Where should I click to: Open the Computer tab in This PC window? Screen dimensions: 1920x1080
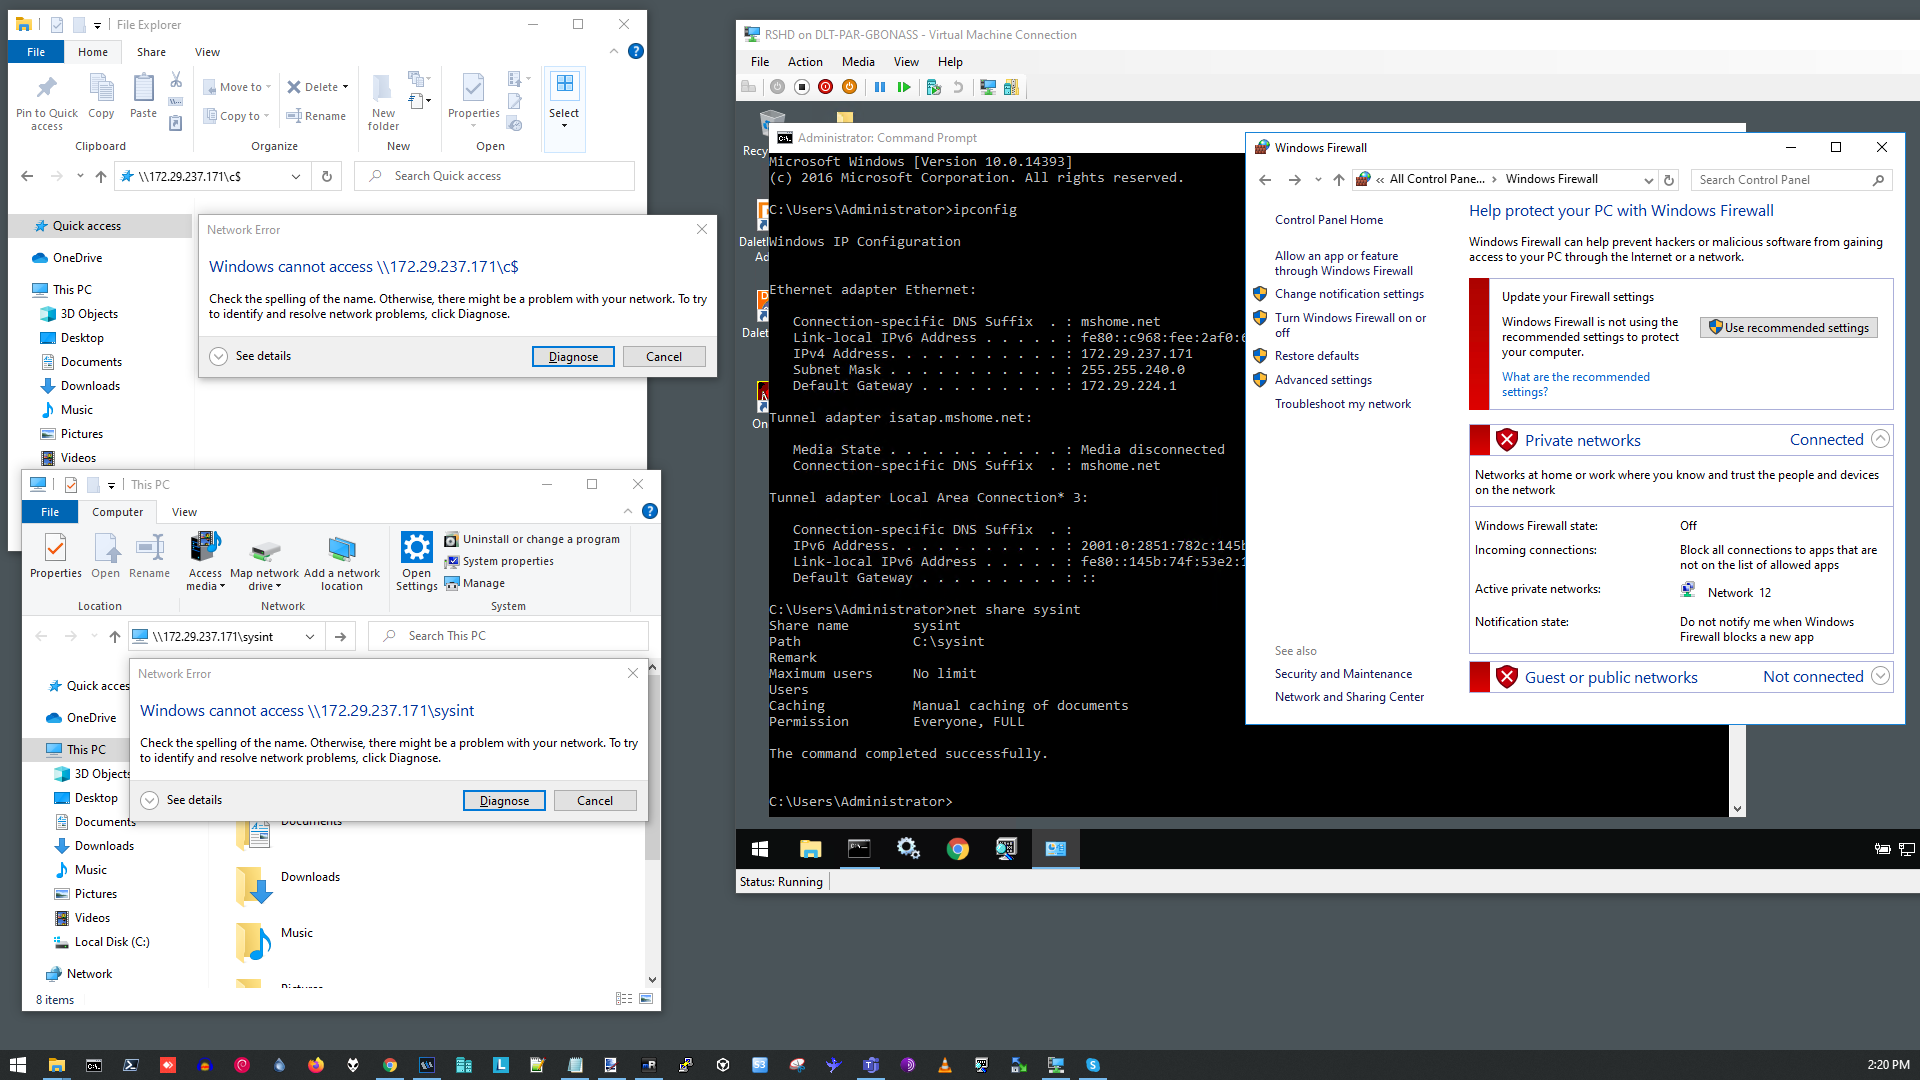117,512
